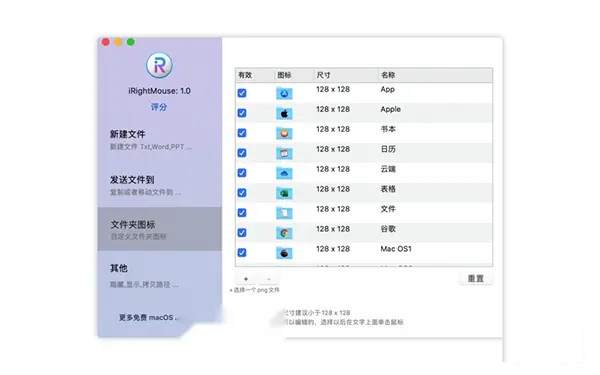Click the yellow minimize window button

pos(118,42)
